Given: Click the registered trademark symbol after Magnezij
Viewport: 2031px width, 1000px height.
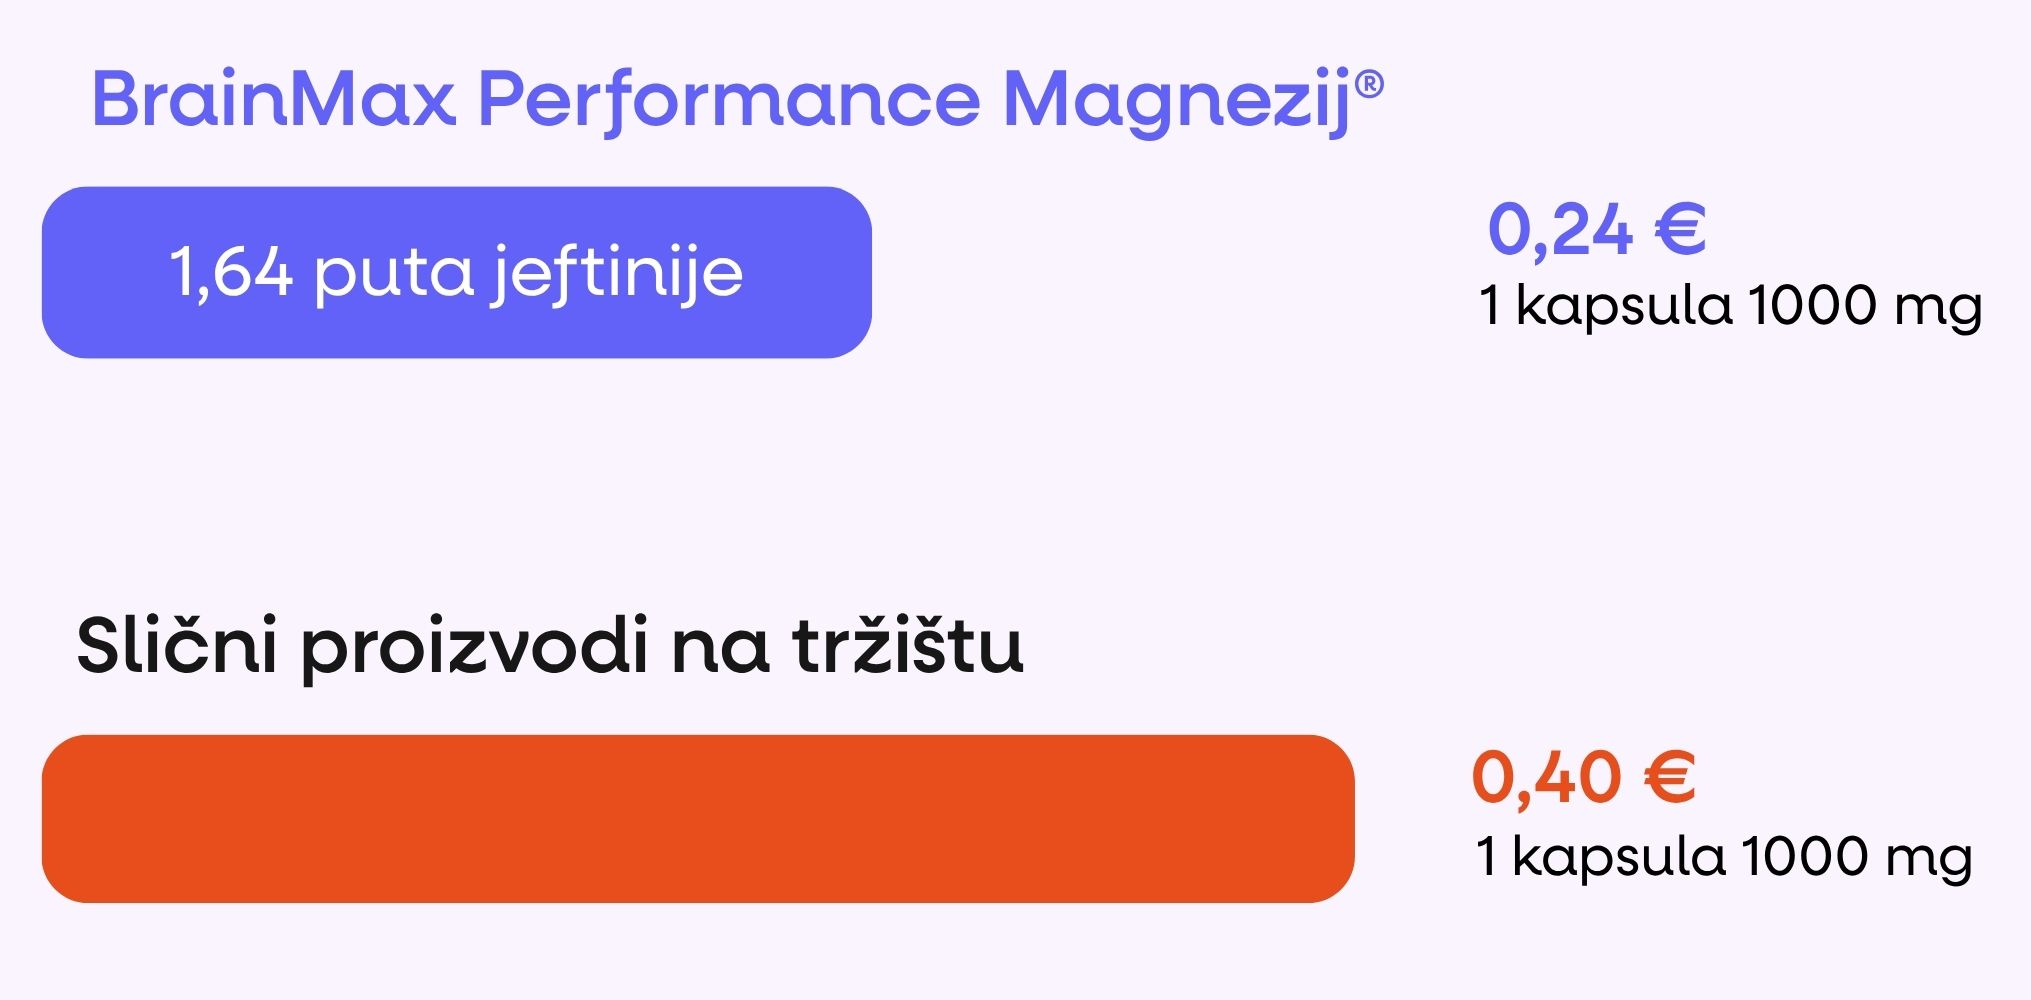Looking at the screenshot, I should tap(1368, 85).
